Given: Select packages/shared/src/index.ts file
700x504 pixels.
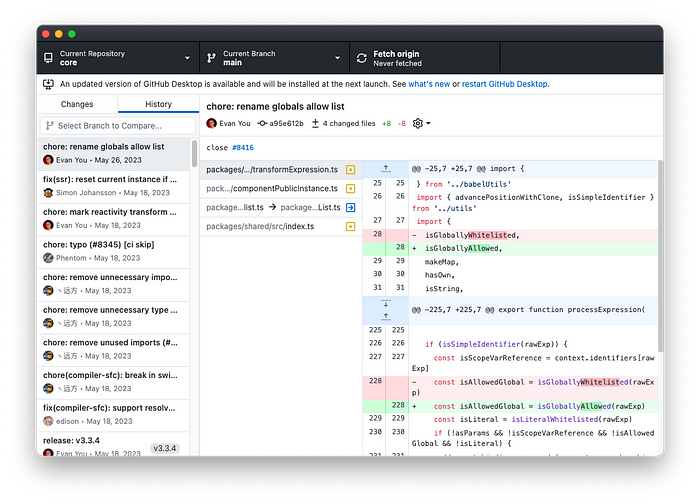Looking at the screenshot, I should pyautogui.click(x=281, y=226).
